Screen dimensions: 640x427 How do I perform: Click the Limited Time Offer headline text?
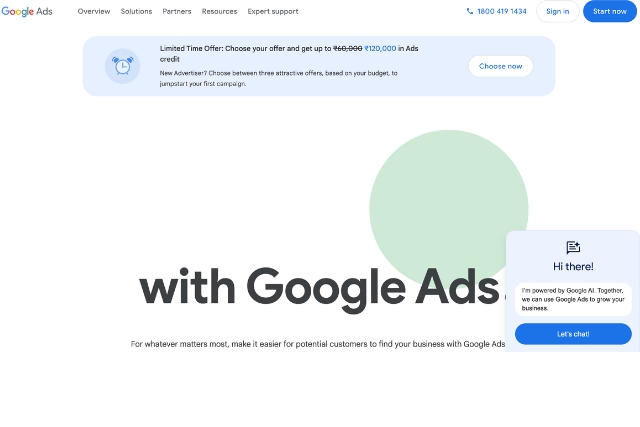click(x=289, y=53)
